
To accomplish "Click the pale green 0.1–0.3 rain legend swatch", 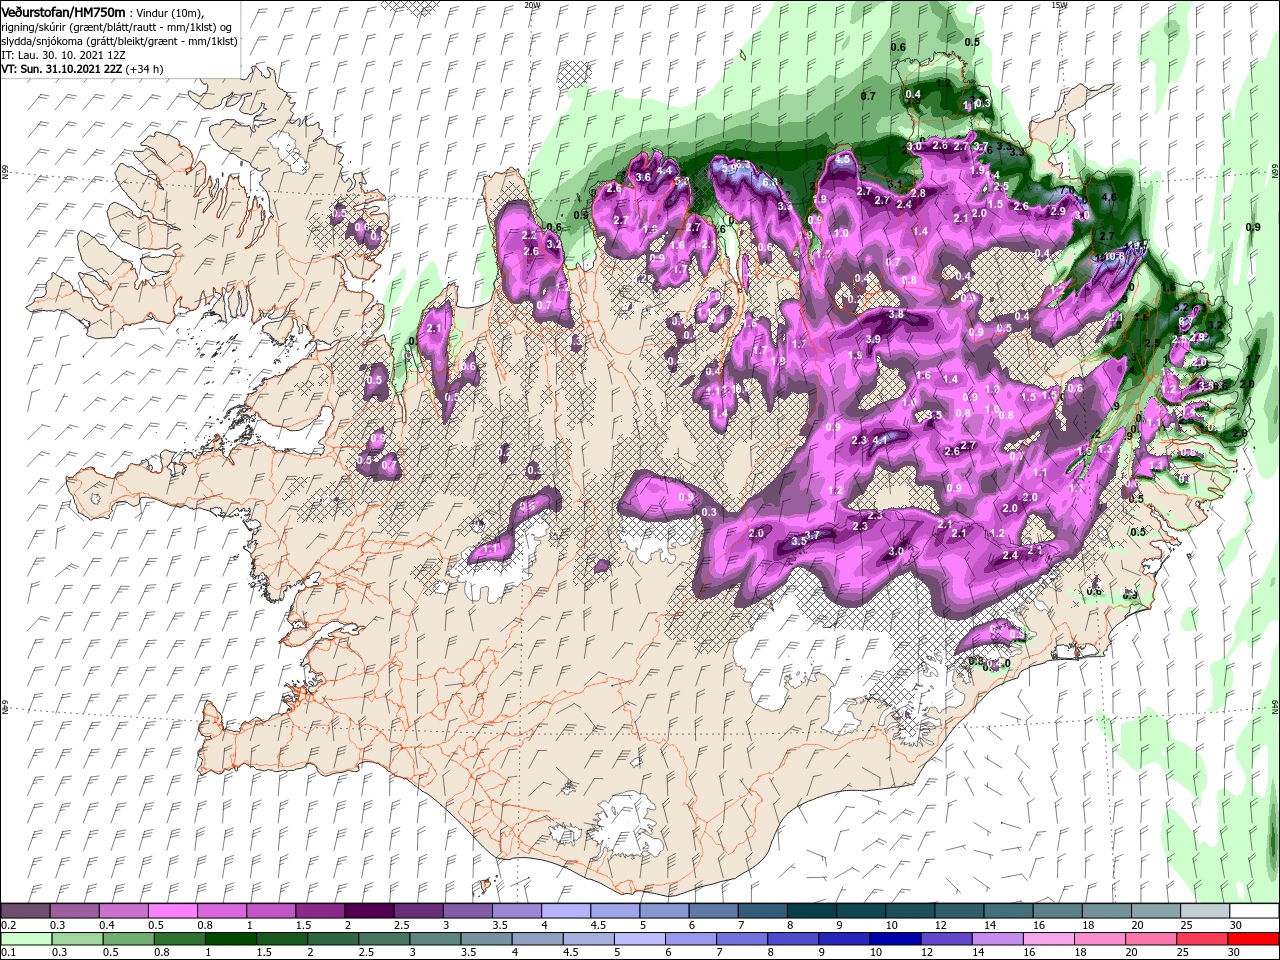I will click(x=25, y=939).
